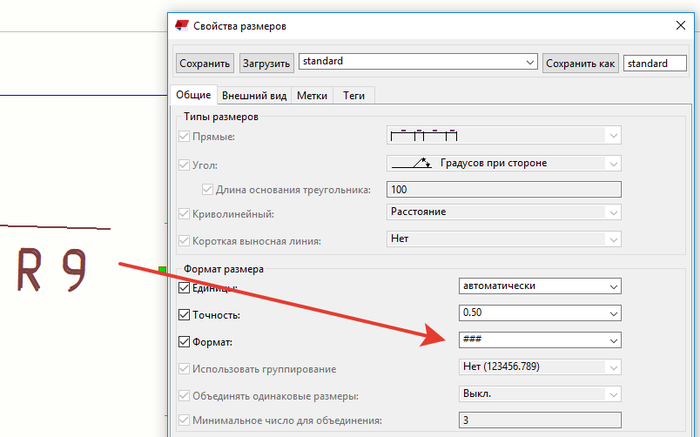Open the Нет short extension line dropdown
Image resolution: width=700 pixels, height=437 pixels.
point(504,239)
